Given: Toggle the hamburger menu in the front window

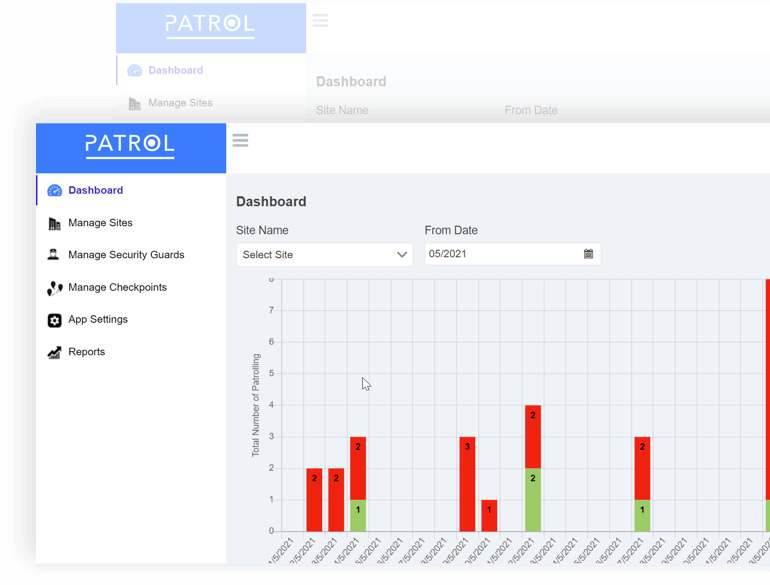Looking at the screenshot, I should click(x=240, y=140).
